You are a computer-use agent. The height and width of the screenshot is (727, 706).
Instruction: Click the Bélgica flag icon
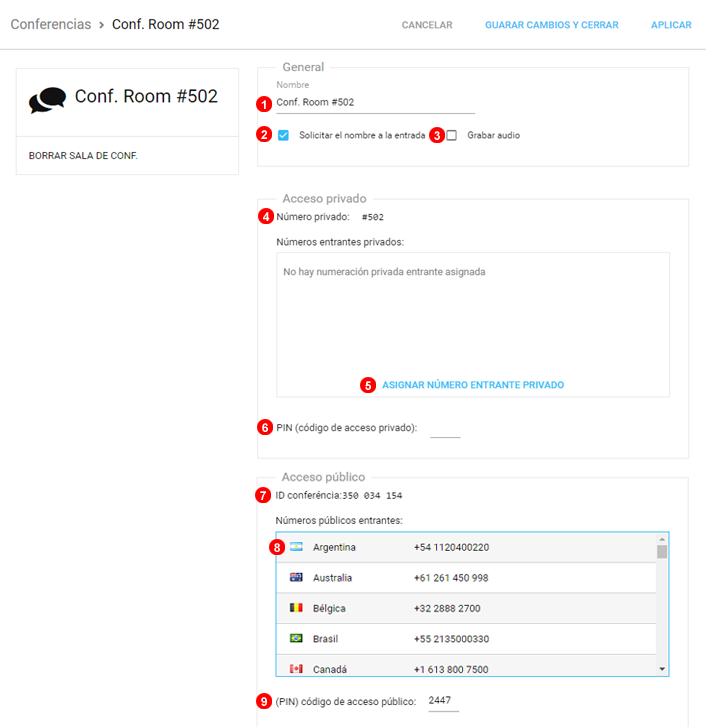click(x=296, y=607)
